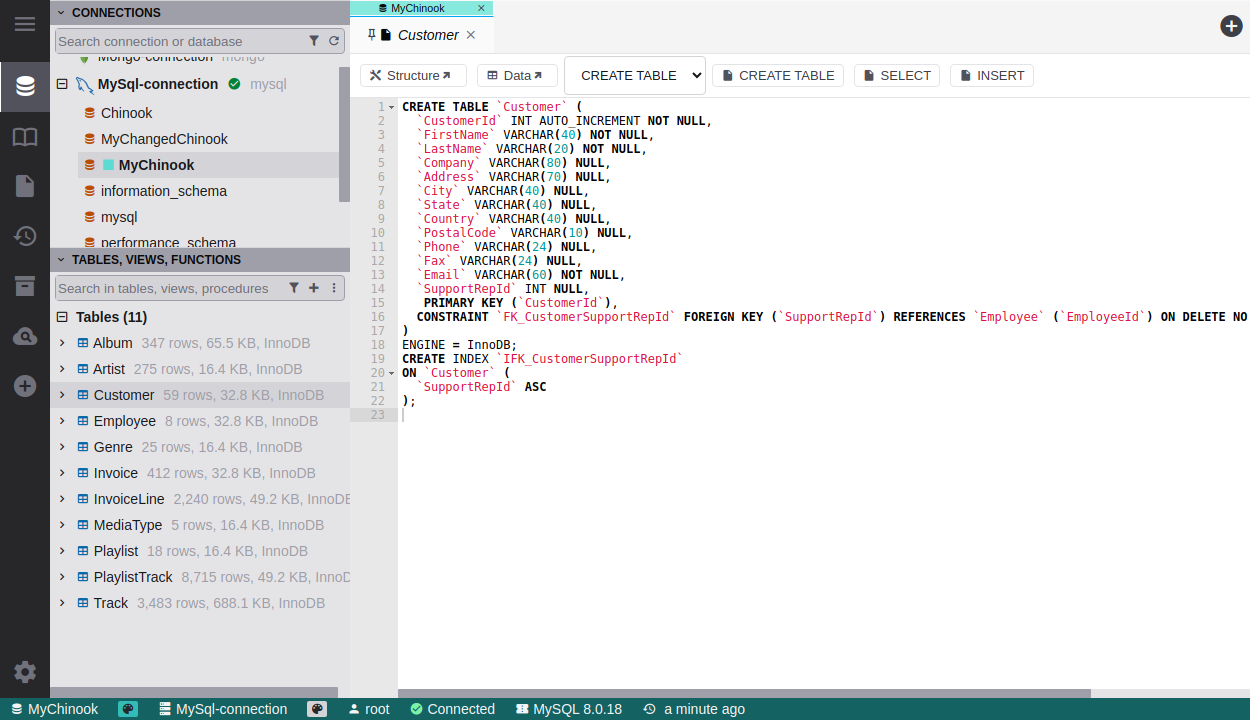Select the MyChinook database tab
This screenshot has width=1250, height=720.
click(418, 8)
